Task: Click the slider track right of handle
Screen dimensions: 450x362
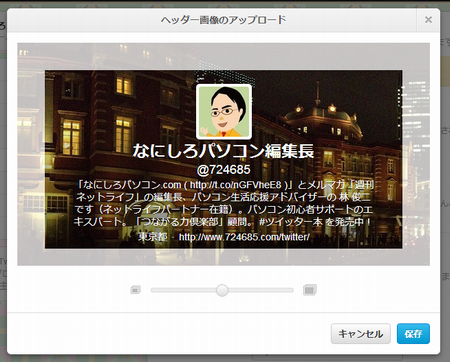Action: (x=261, y=290)
